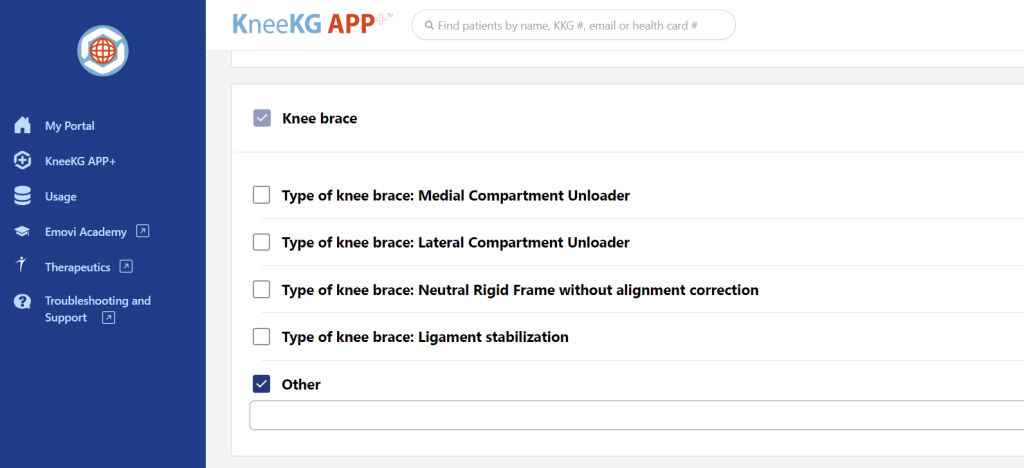Click the Therapeutics figure icon
The height and width of the screenshot is (468, 1024).
pos(22,264)
